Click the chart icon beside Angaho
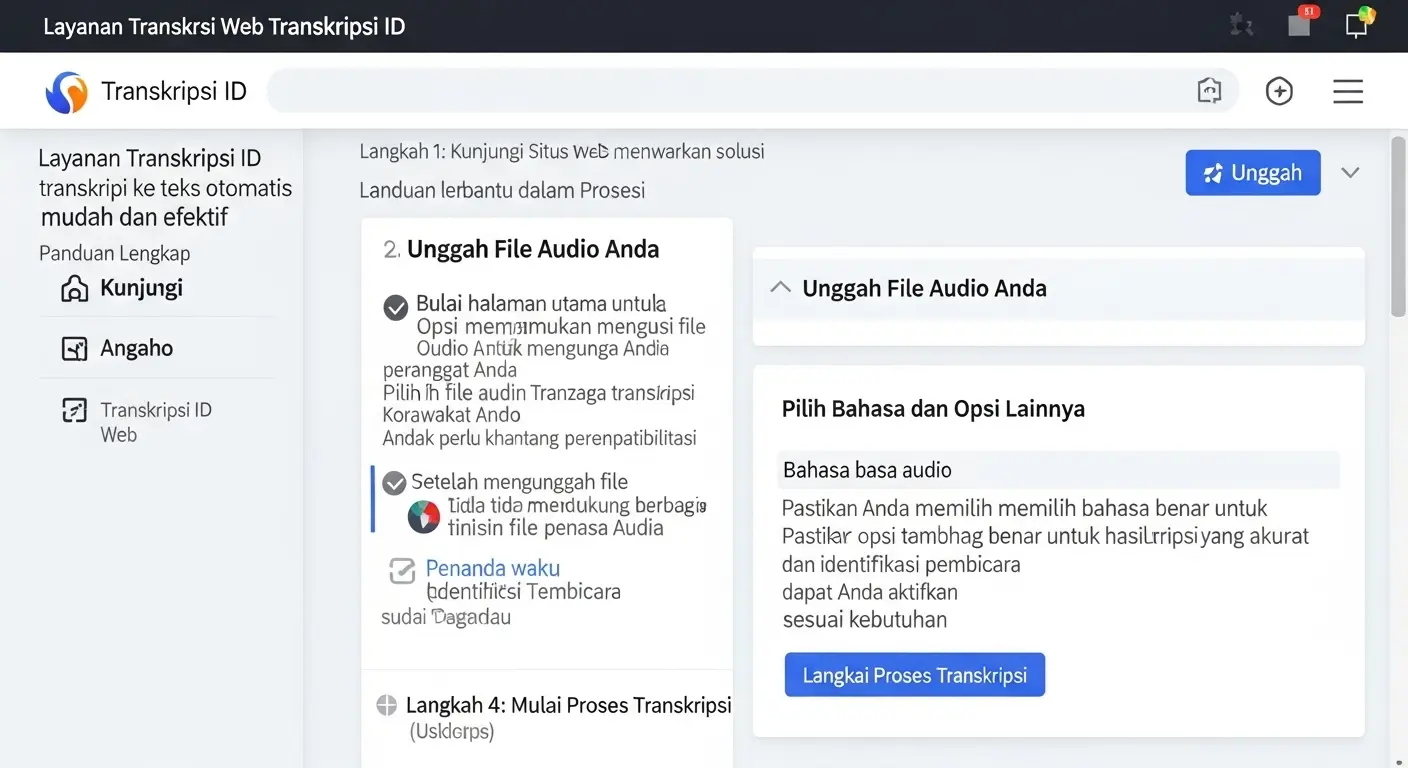The height and width of the screenshot is (768, 1408). [x=74, y=349]
